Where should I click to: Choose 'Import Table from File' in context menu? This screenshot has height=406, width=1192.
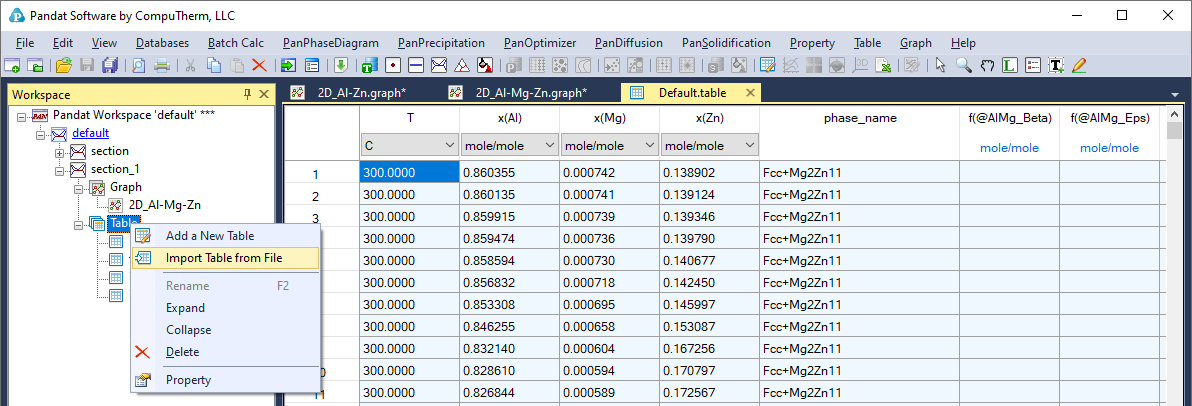click(224, 258)
